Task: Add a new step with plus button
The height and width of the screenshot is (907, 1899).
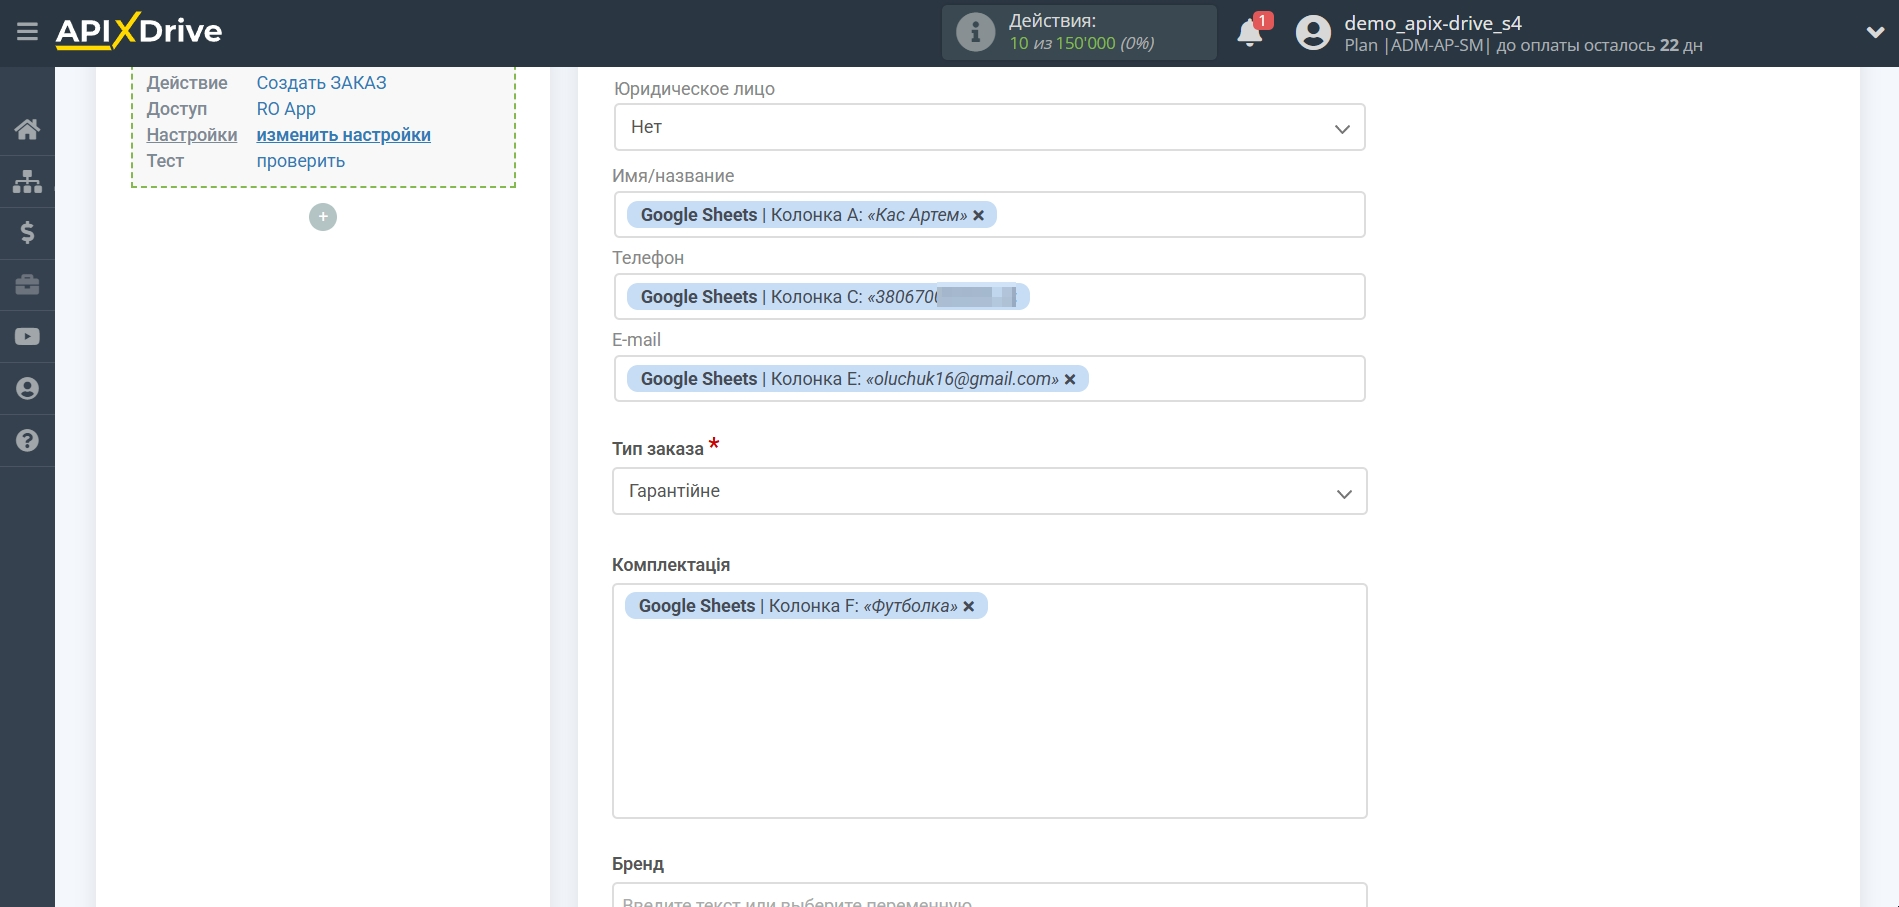Action: 322,217
